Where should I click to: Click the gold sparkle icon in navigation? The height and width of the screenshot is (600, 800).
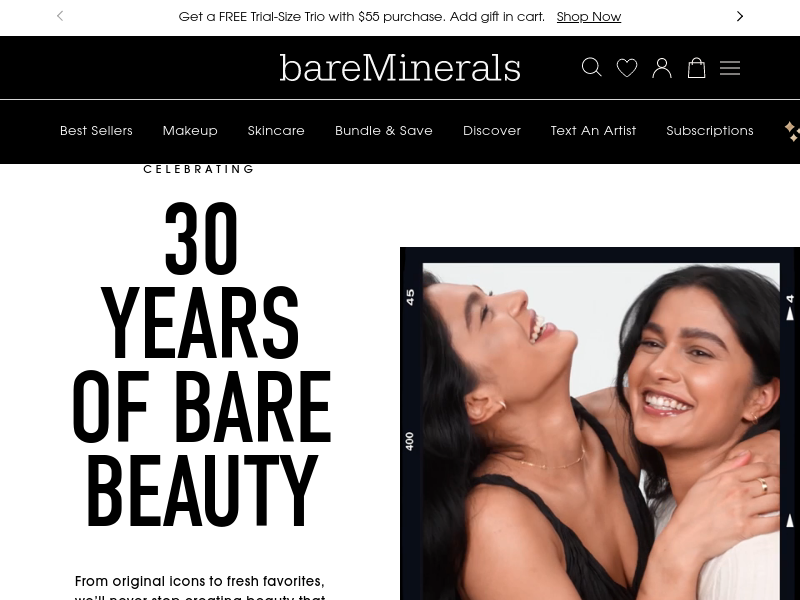pos(792,131)
